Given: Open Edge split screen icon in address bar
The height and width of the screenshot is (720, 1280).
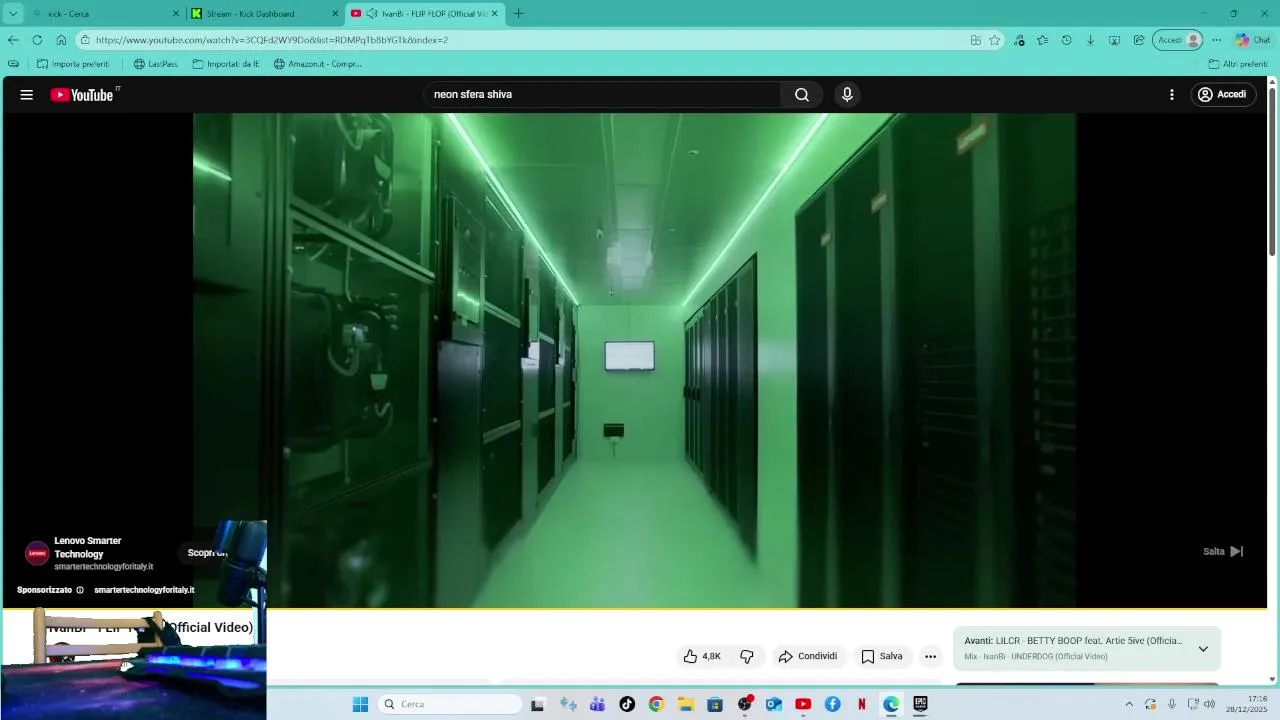Looking at the screenshot, I should [976, 40].
